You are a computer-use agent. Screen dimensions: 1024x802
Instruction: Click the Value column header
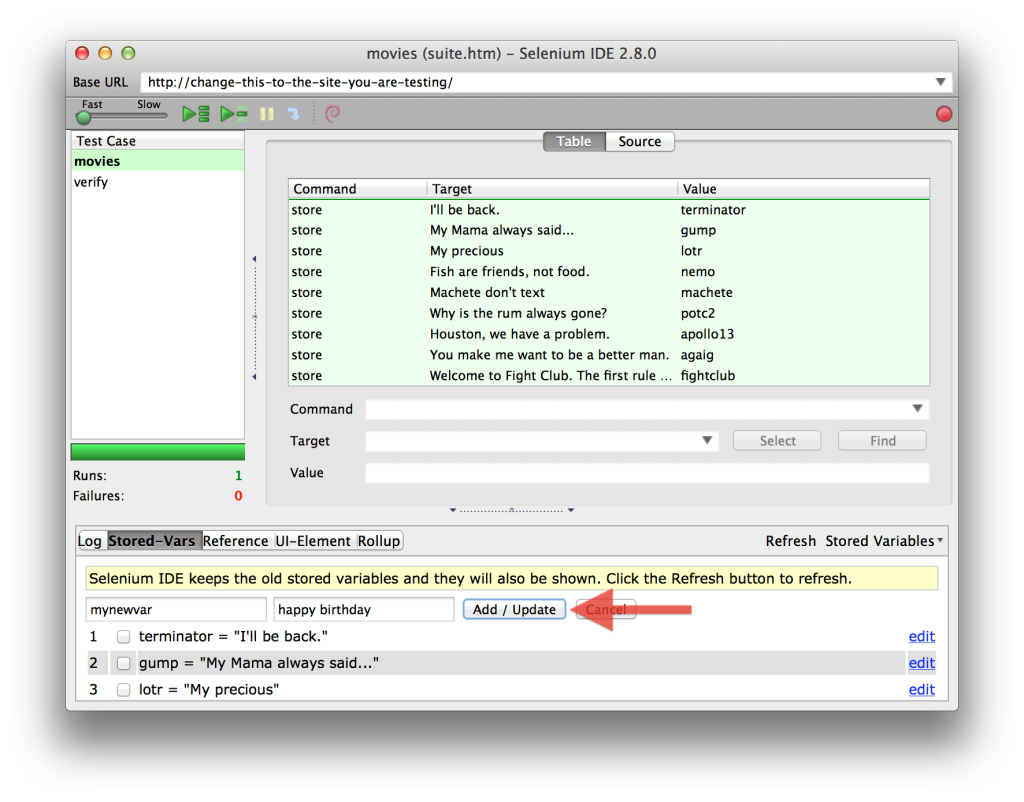[x=803, y=189]
